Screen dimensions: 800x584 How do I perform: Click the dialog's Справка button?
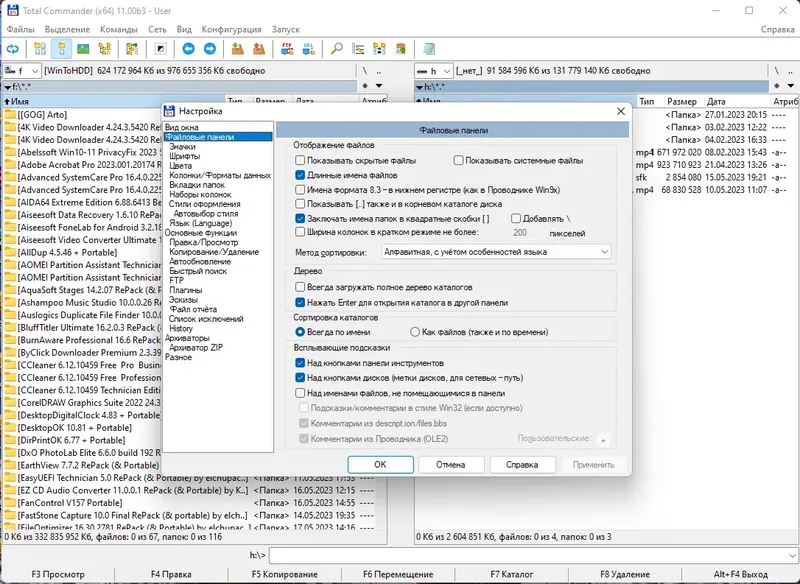point(522,465)
